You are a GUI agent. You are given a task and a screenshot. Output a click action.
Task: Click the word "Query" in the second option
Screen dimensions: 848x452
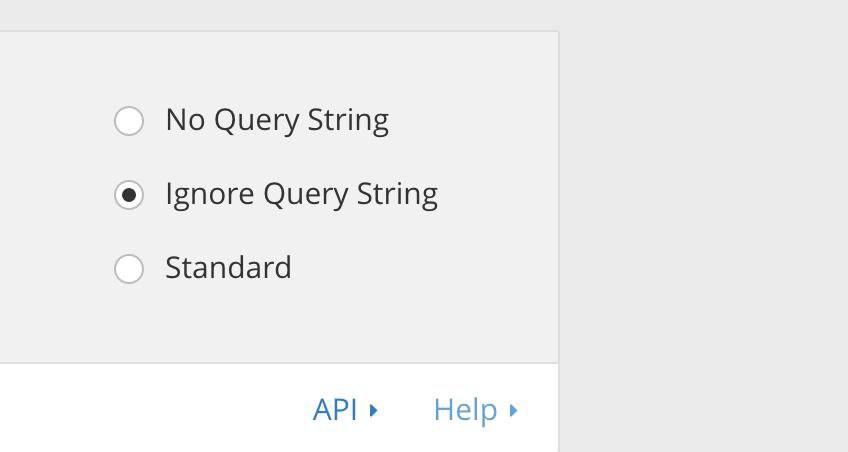[x=306, y=194]
